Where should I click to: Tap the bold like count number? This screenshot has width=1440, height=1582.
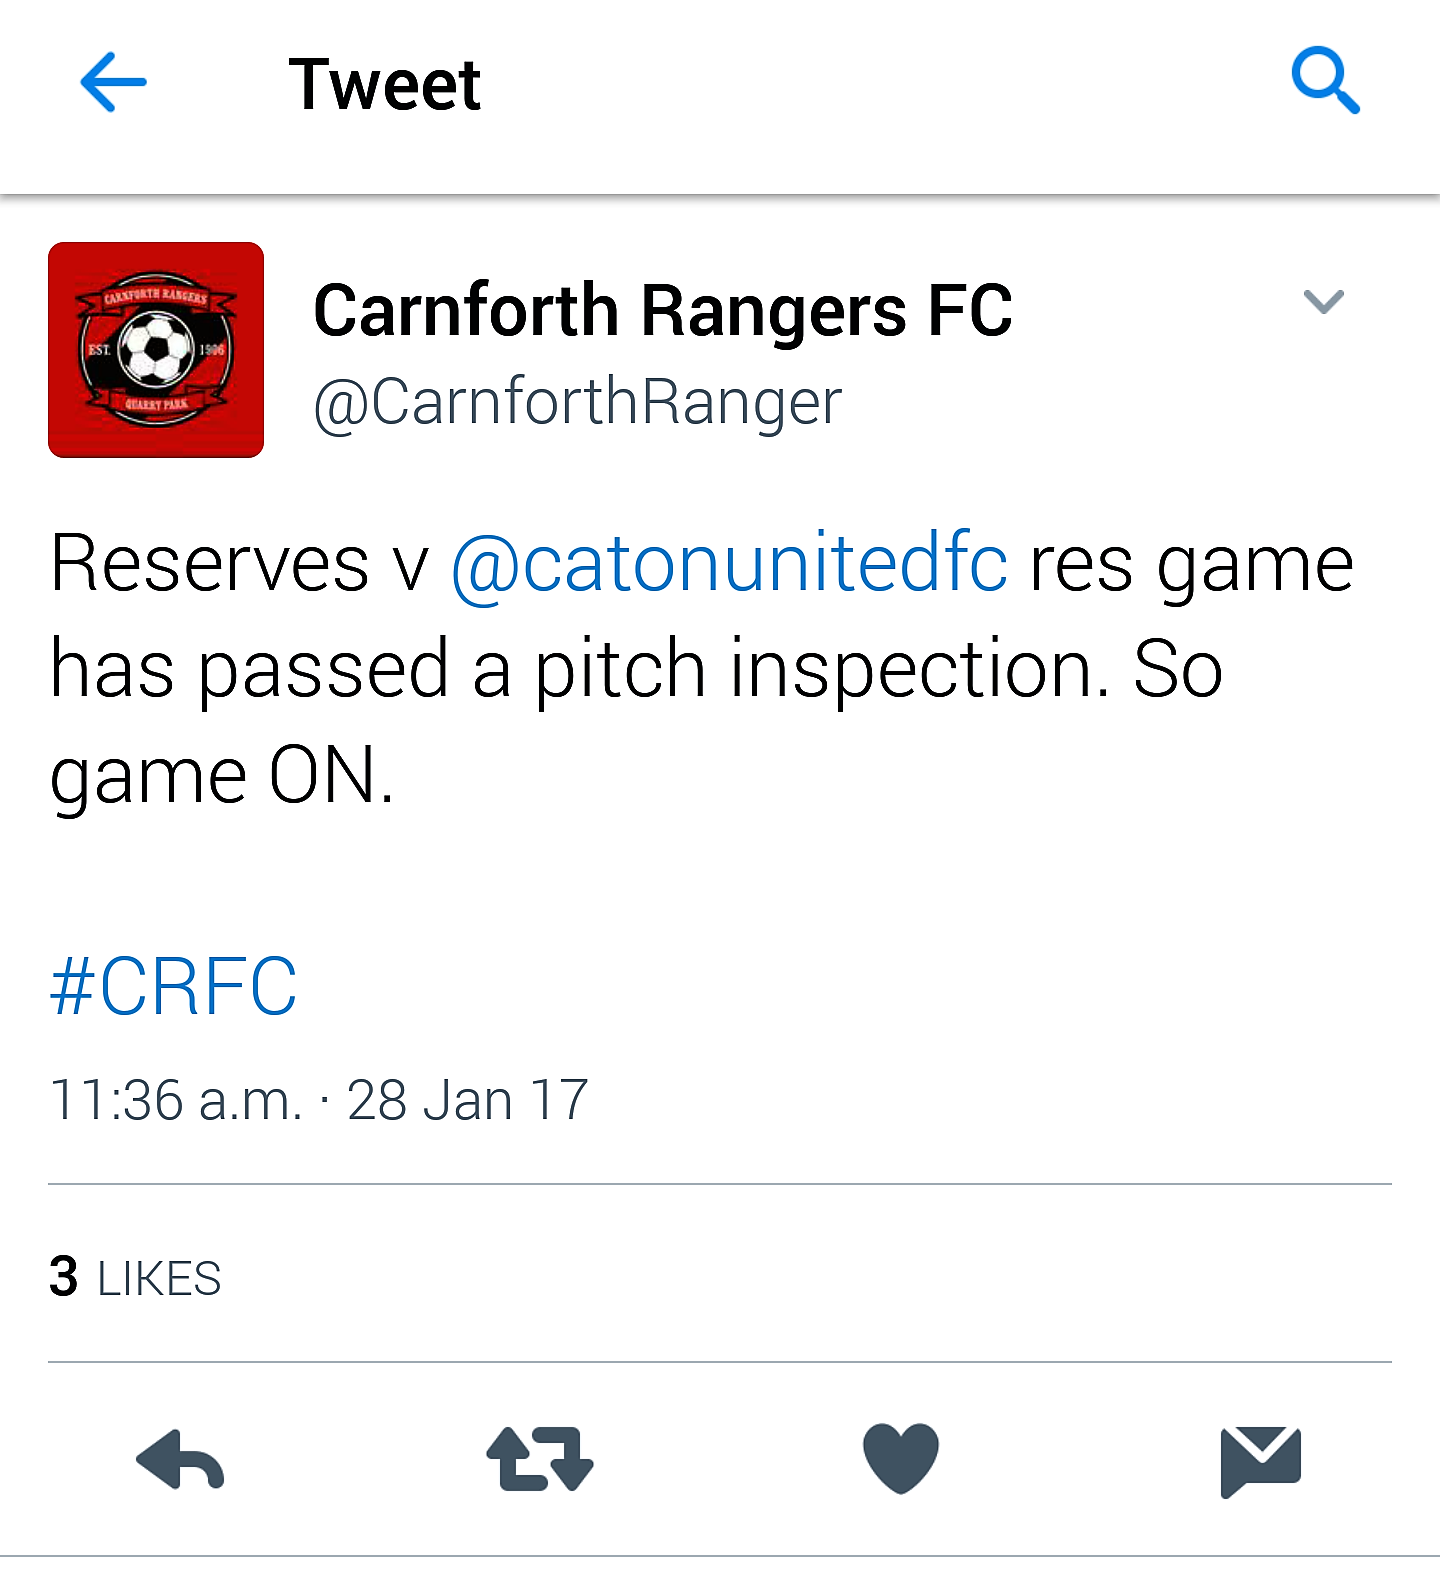(64, 1277)
